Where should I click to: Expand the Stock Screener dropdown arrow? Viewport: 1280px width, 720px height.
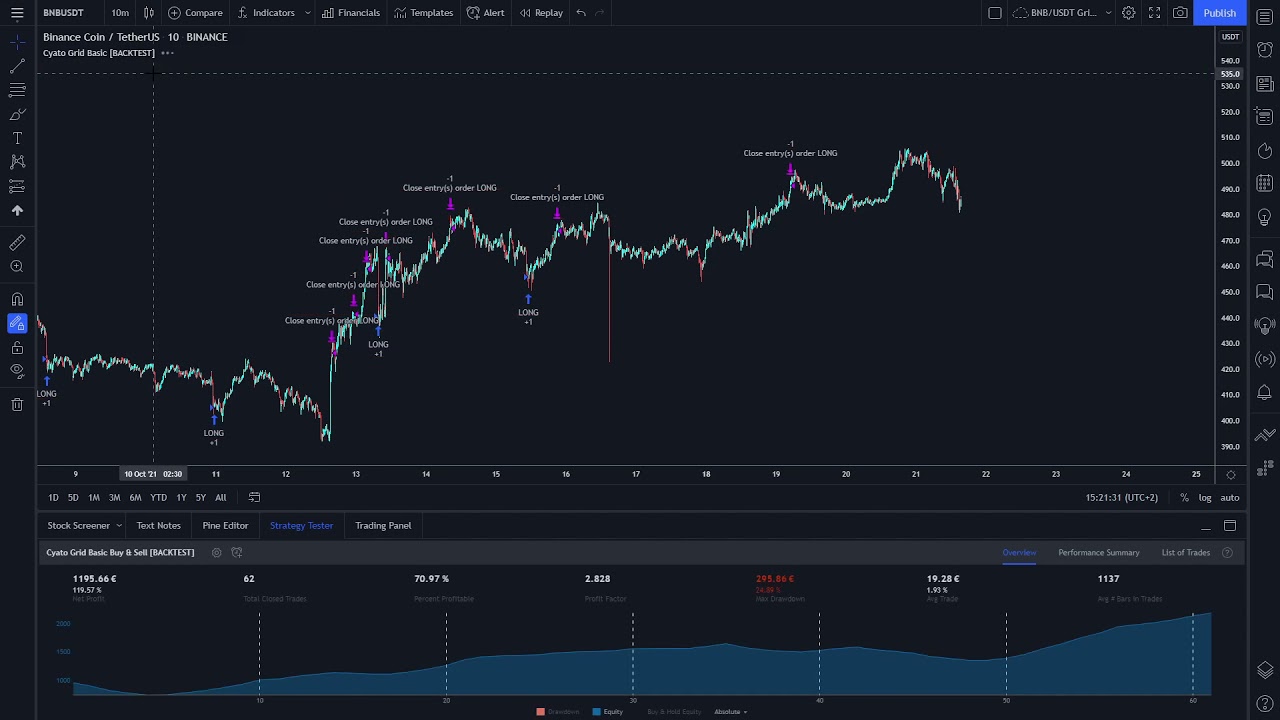[x=119, y=525]
